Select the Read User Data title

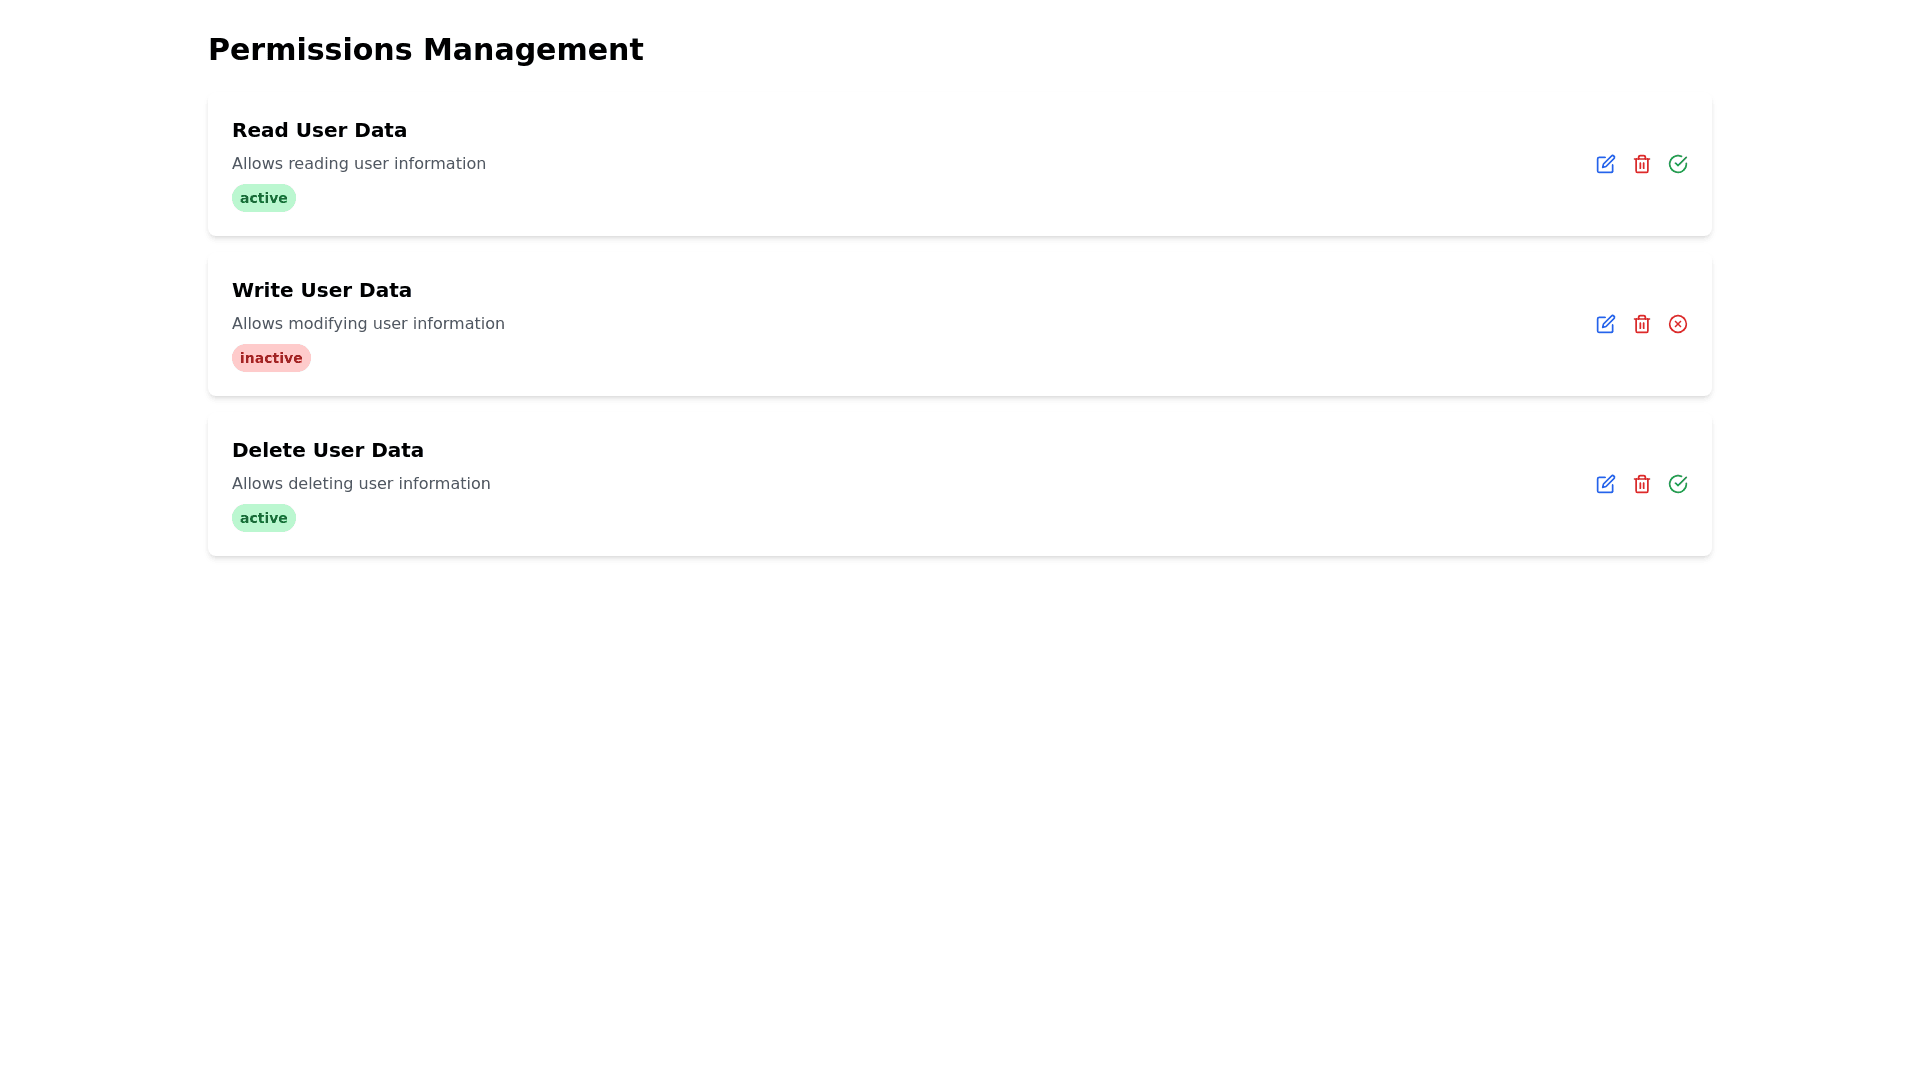pyautogui.click(x=319, y=130)
